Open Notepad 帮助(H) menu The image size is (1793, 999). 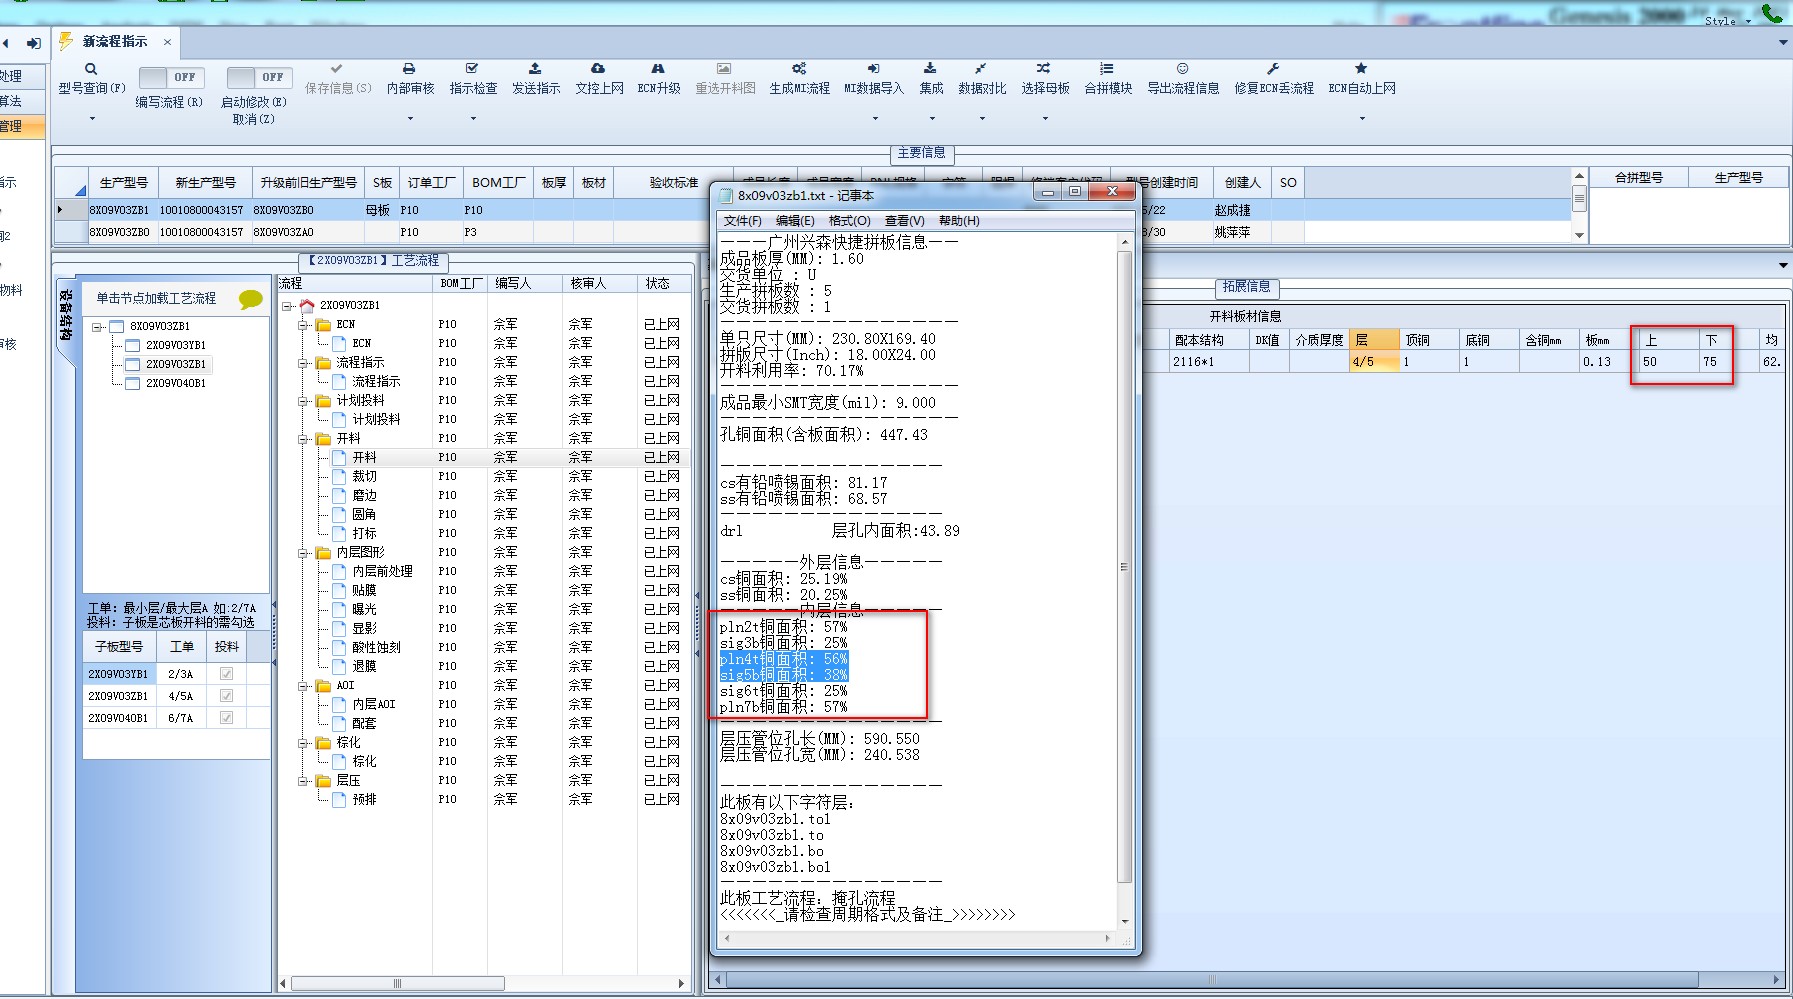959,221
